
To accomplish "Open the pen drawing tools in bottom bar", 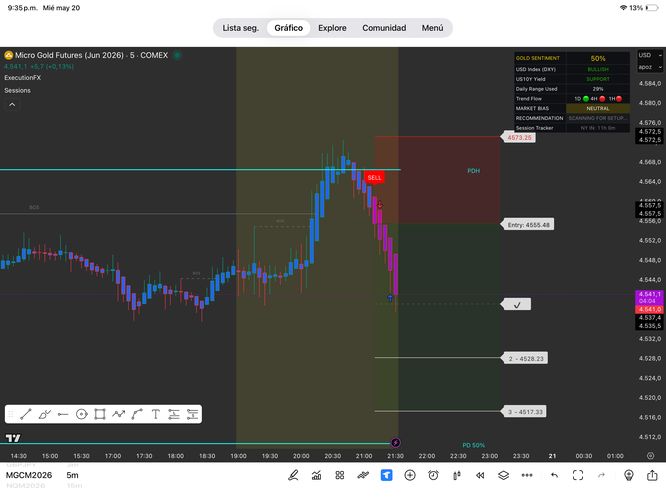I will (293, 475).
